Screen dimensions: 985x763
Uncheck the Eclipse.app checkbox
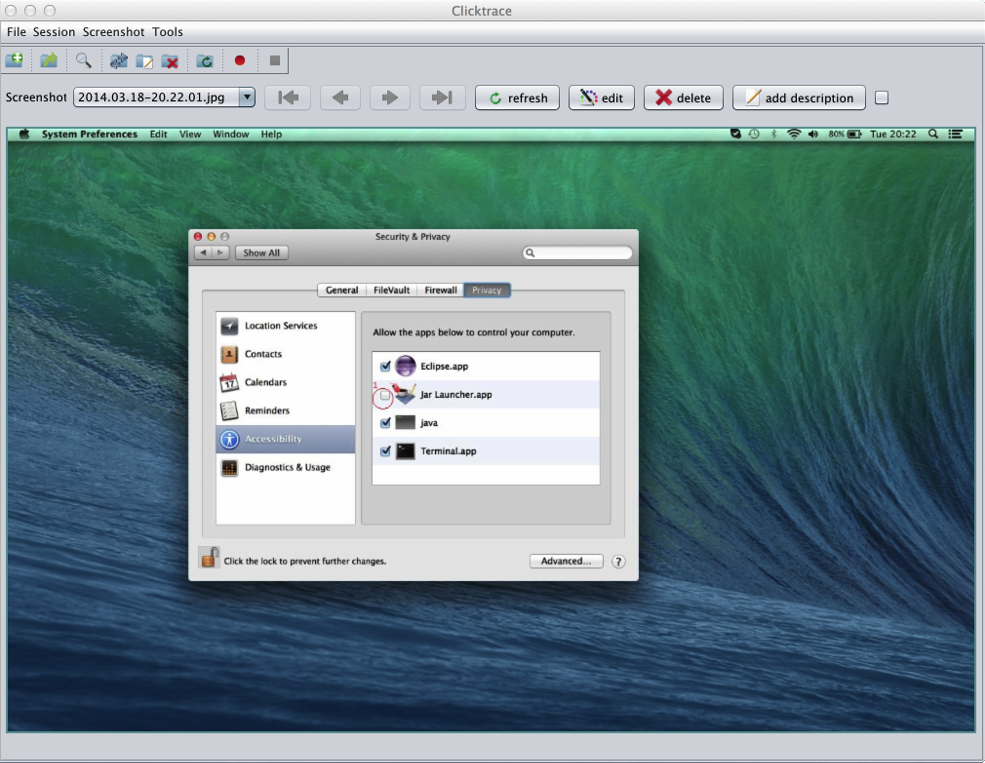point(385,366)
